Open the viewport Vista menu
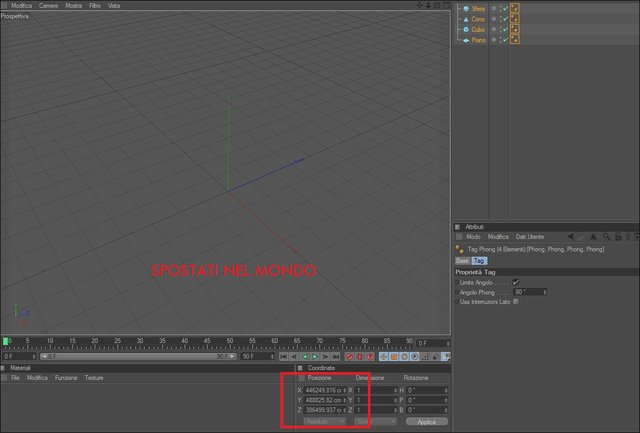This screenshot has width=640, height=433. coord(114,6)
